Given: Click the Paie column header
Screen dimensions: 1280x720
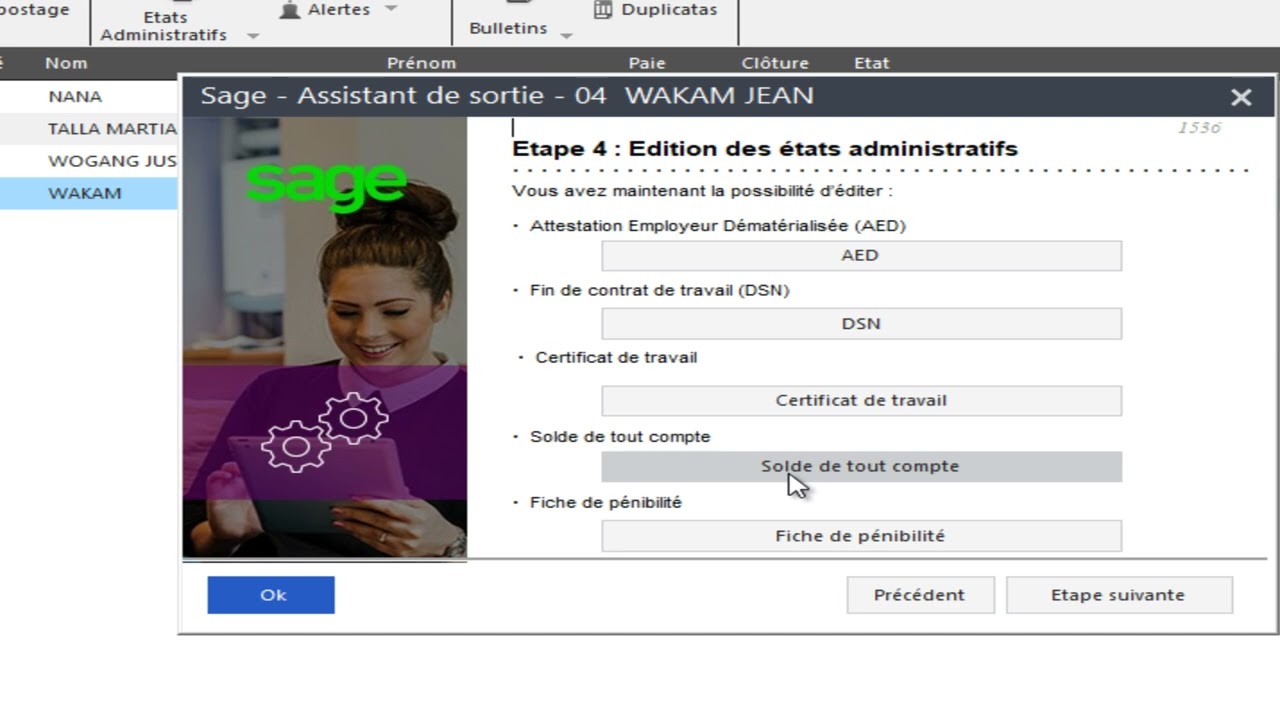Looking at the screenshot, I should (x=647, y=63).
